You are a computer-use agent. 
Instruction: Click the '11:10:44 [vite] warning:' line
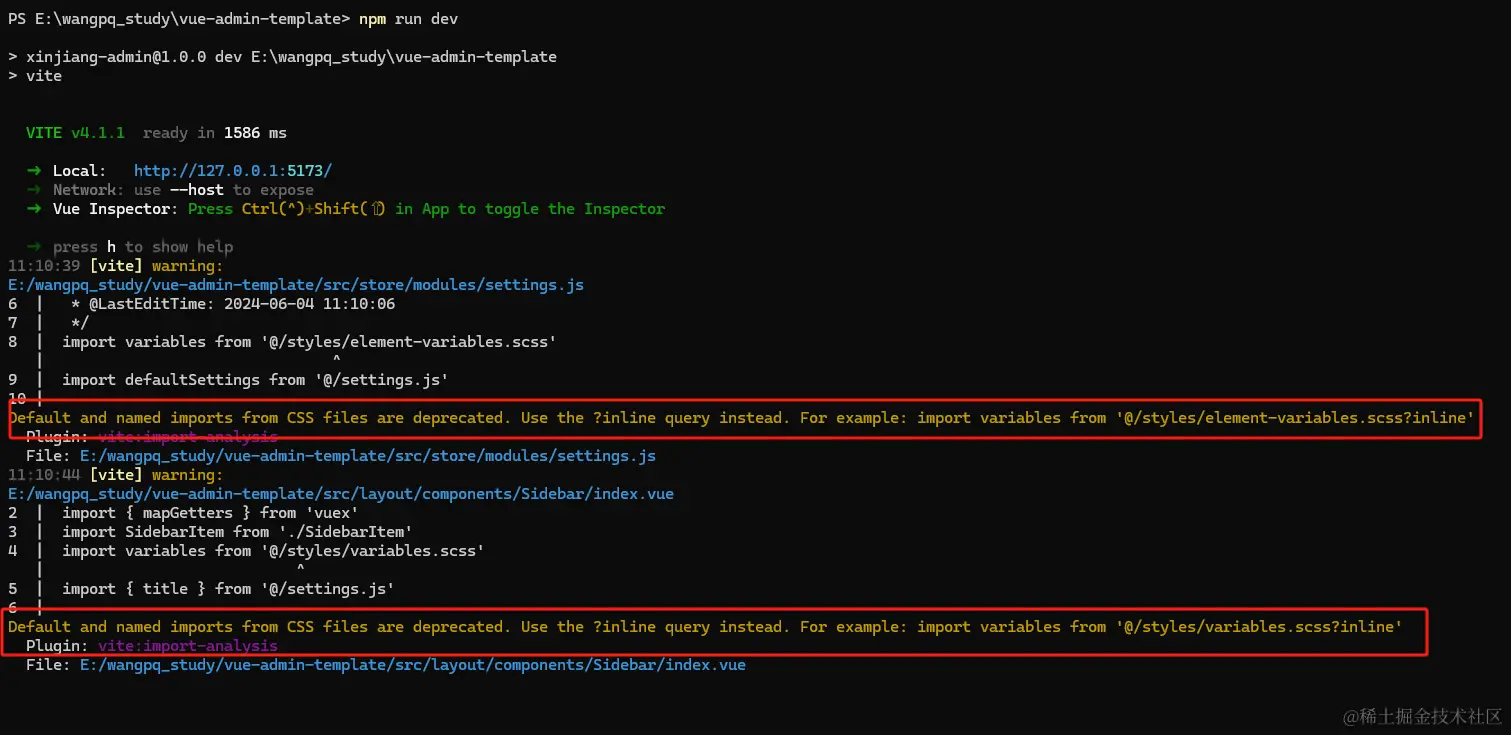[115, 475]
